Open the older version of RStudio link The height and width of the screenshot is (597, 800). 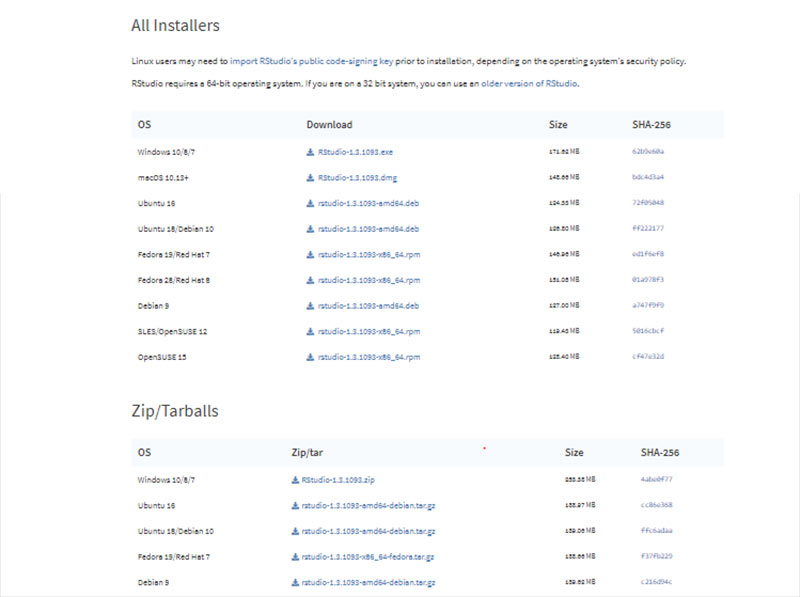coord(530,83)
